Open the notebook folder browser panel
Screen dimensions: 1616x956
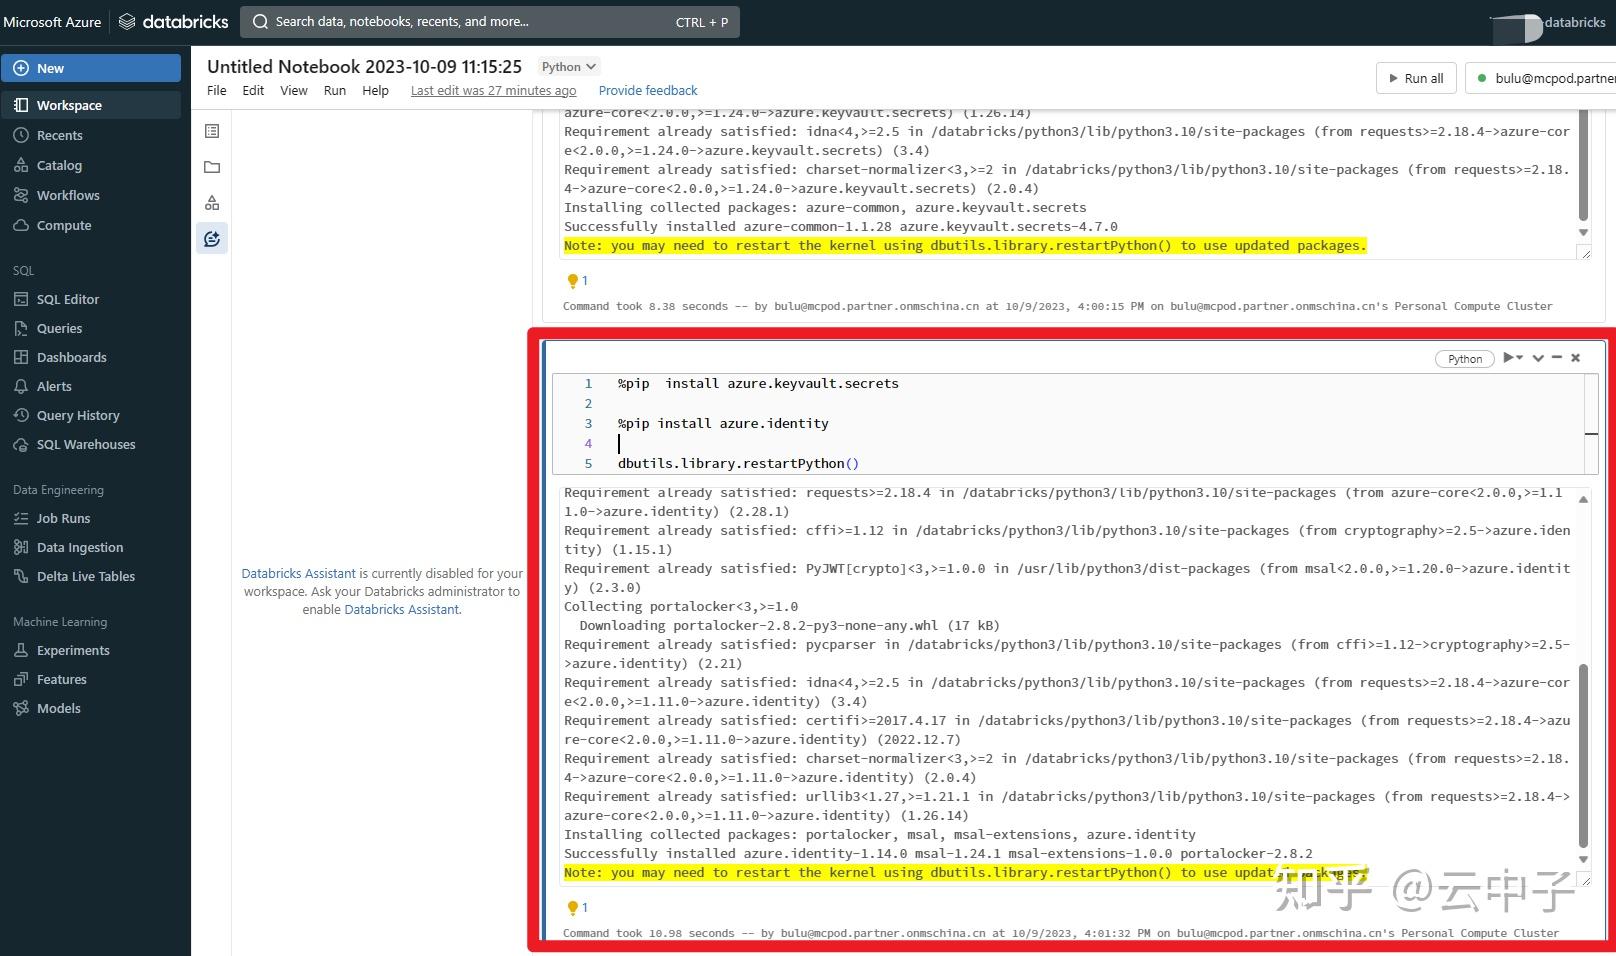[x=211, y=166]
